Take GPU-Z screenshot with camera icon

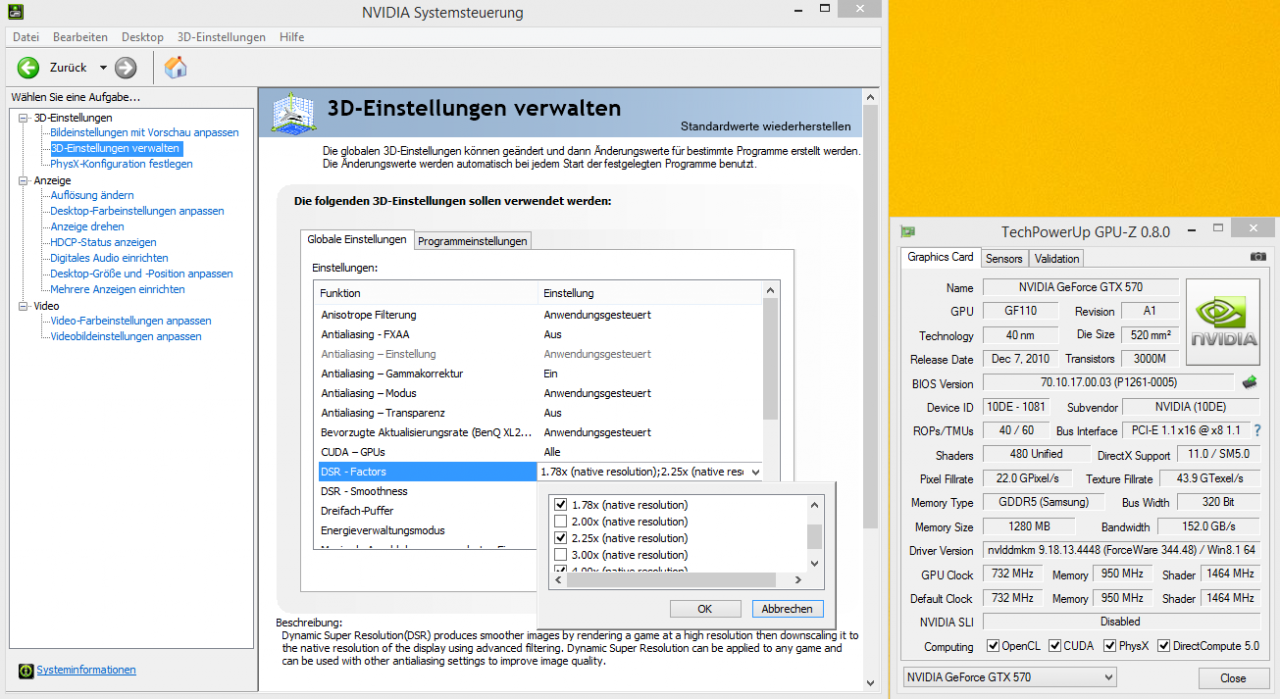(1258, 257)
